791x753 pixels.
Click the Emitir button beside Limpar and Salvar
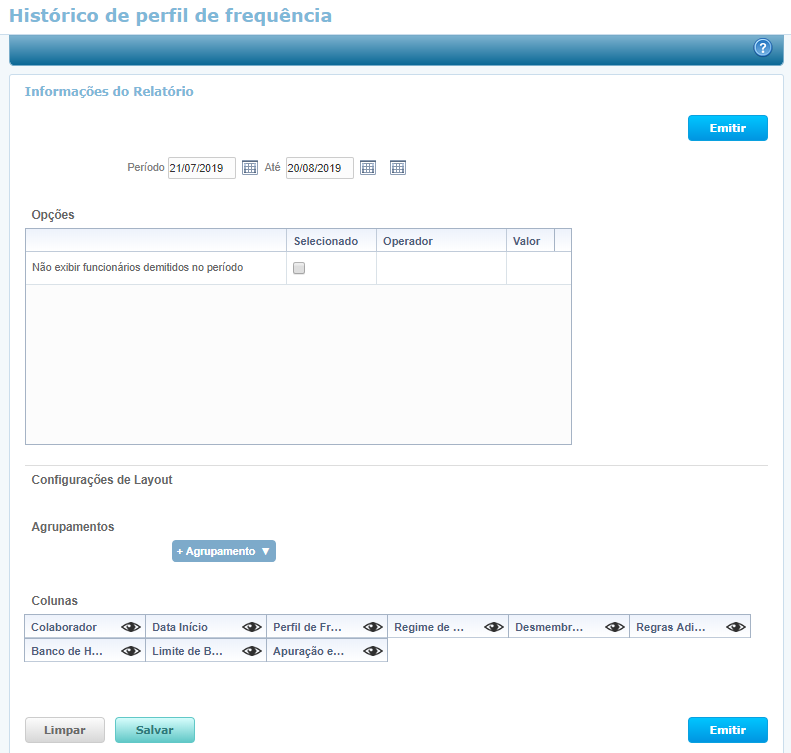point(727,730)
